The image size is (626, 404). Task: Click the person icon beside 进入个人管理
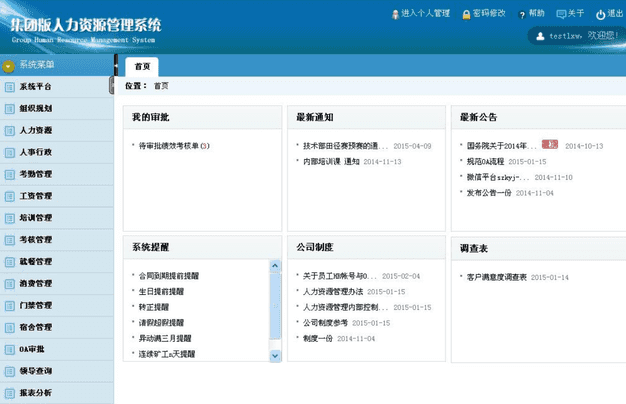click(395, 15)
